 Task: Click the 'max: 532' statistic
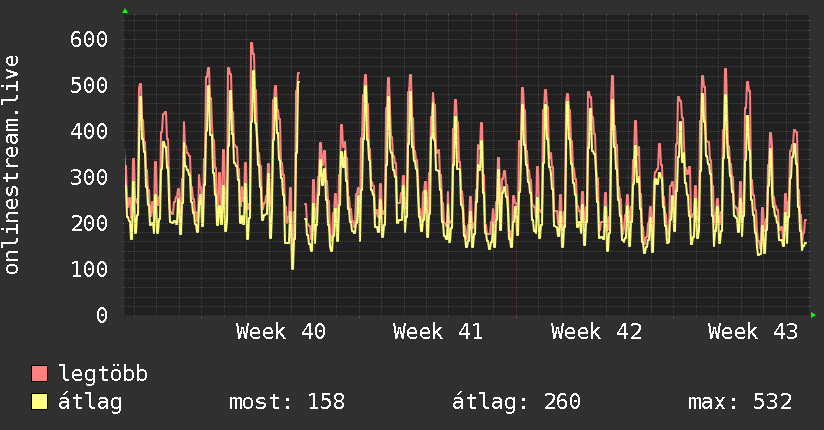coord(740,402)
